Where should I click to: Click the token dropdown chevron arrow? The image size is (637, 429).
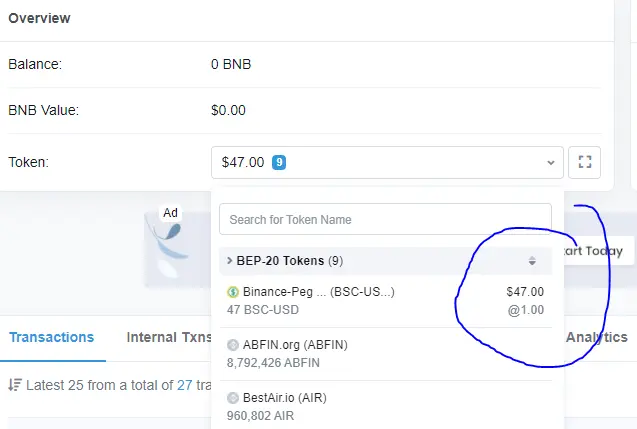pyautogui.click(x=551, y=163)
